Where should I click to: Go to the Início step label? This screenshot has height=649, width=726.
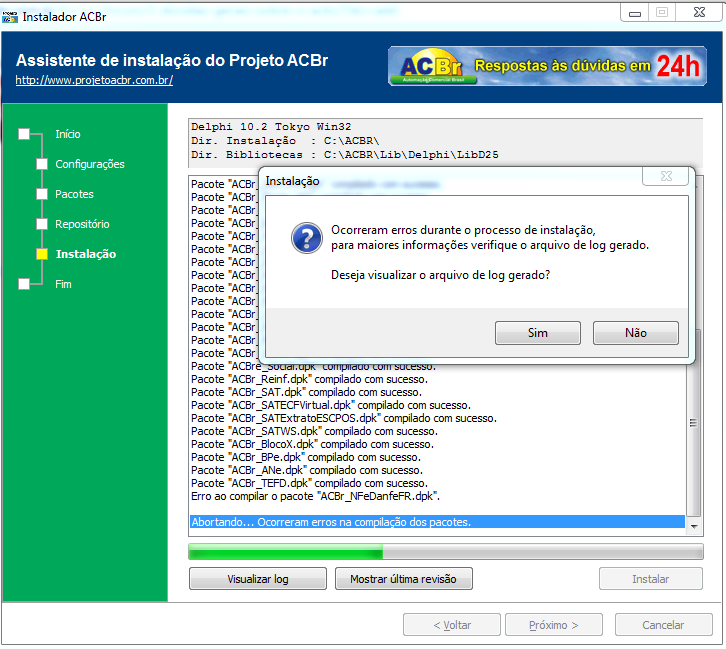tap(68, 134)
